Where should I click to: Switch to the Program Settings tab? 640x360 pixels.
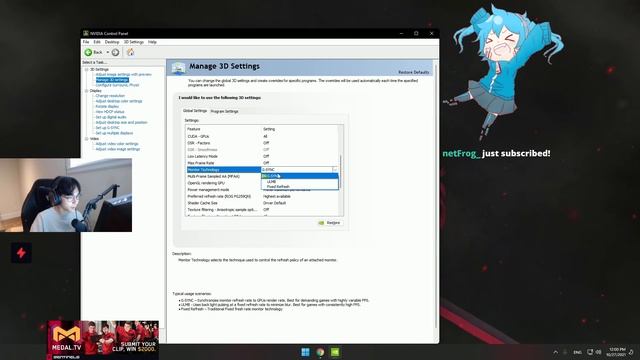point(224,111)
